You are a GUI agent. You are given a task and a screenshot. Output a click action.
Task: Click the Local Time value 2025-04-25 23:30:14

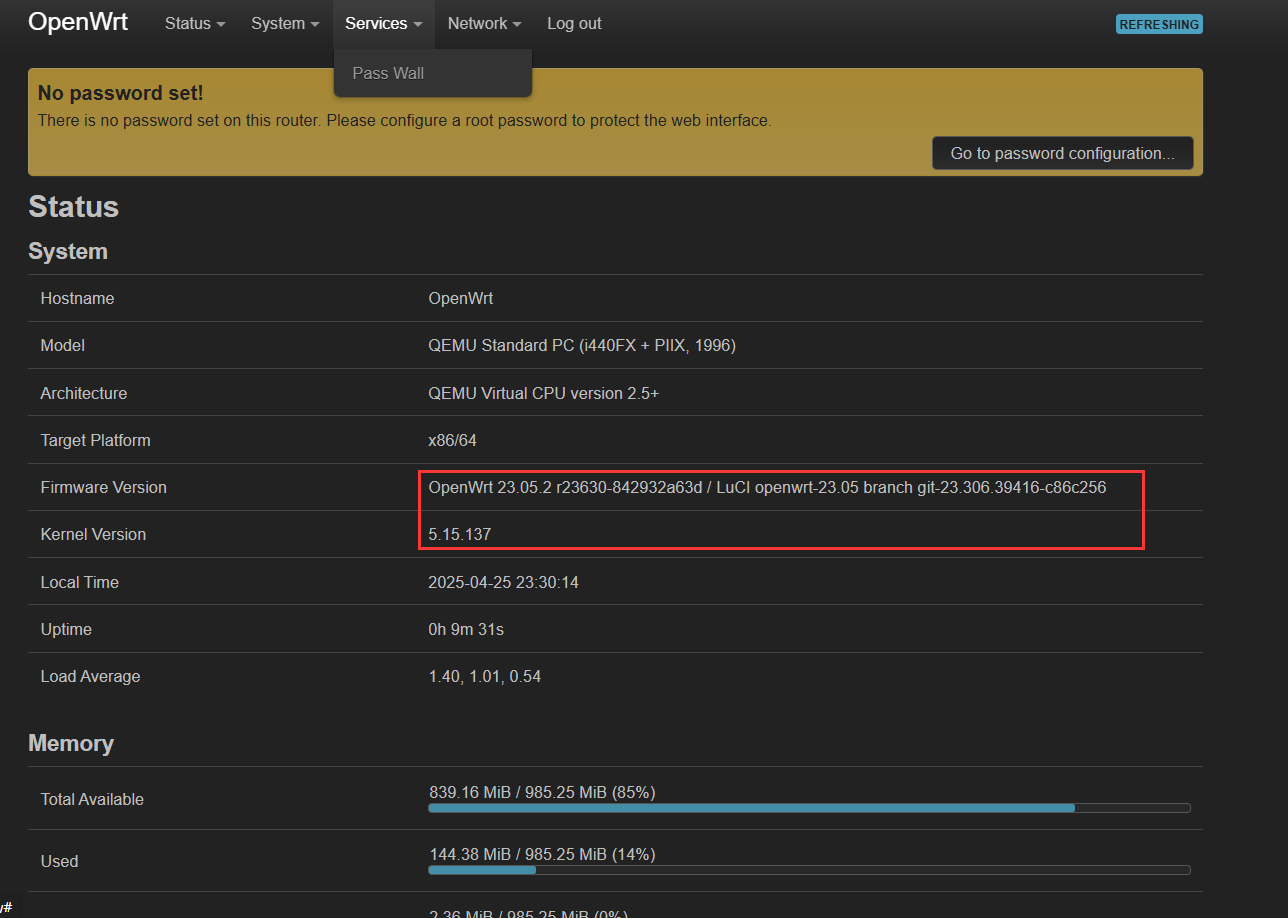click(x=504, y=582)
